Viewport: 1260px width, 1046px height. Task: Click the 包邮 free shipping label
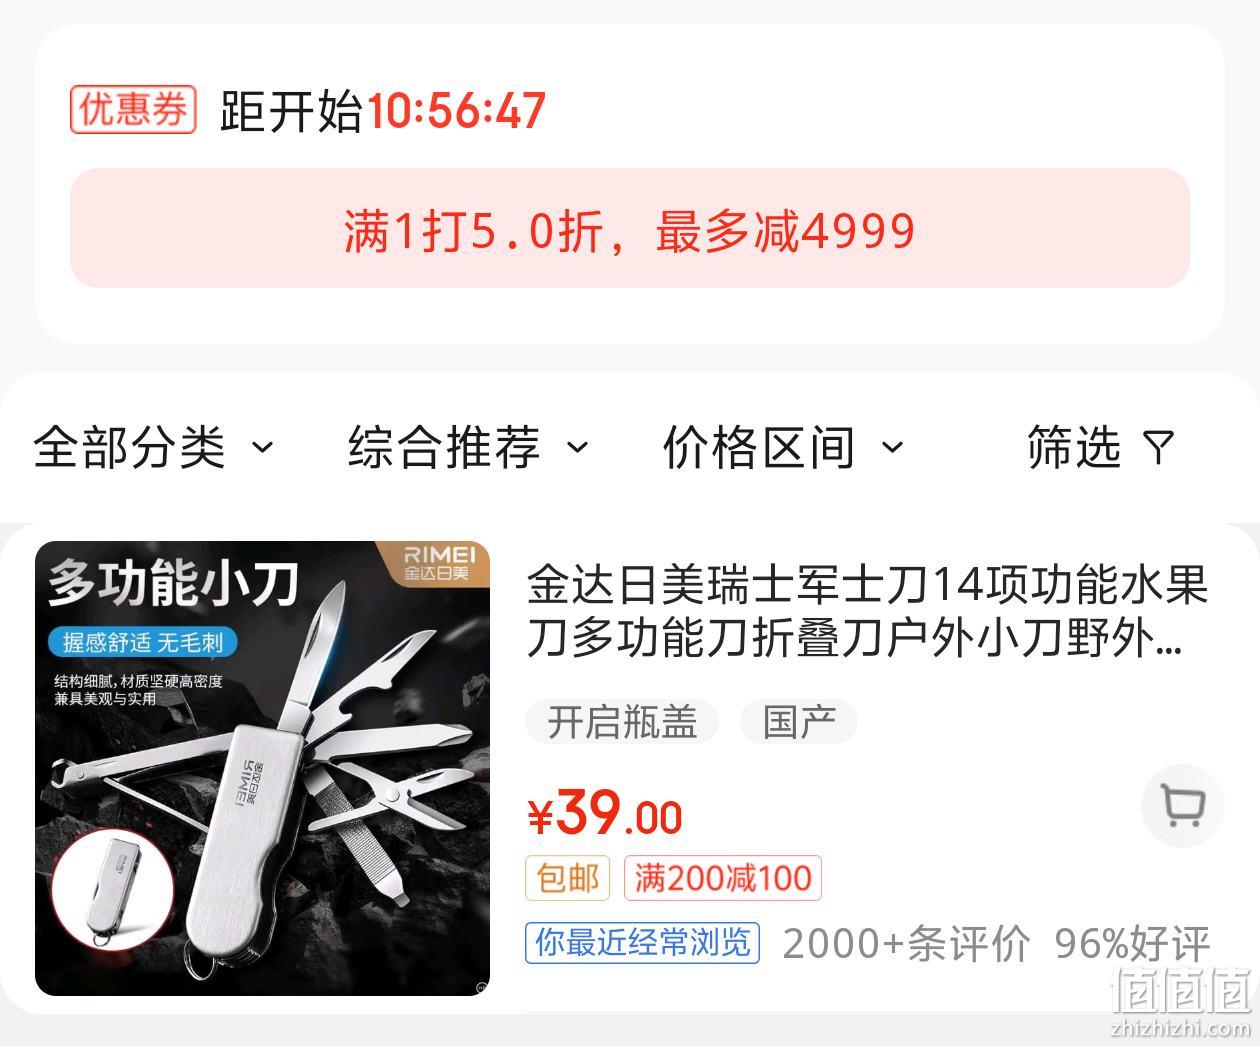(568, 878)
